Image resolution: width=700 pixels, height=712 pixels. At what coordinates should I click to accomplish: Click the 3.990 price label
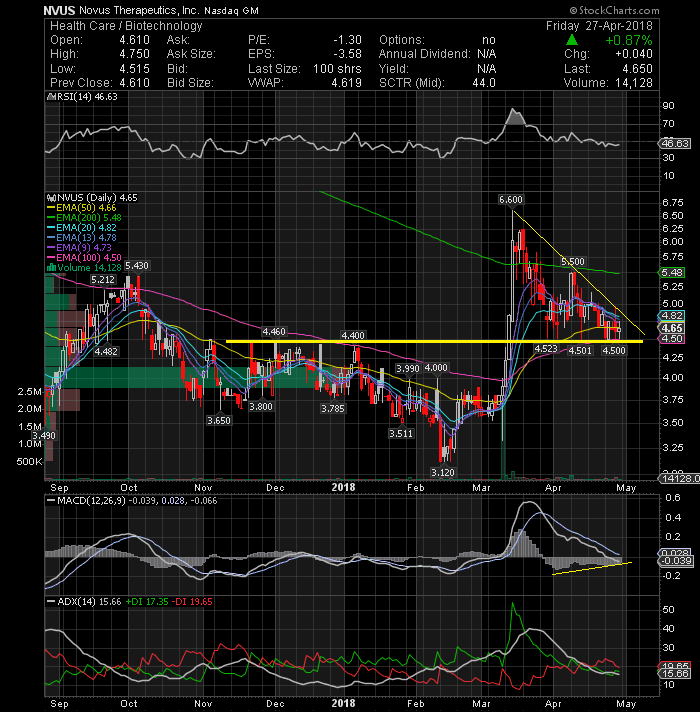click(408, 368)
